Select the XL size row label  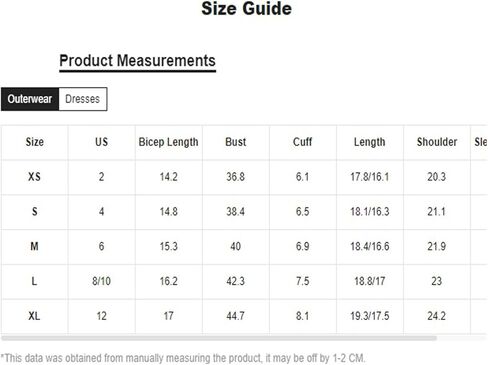[34, 316]
